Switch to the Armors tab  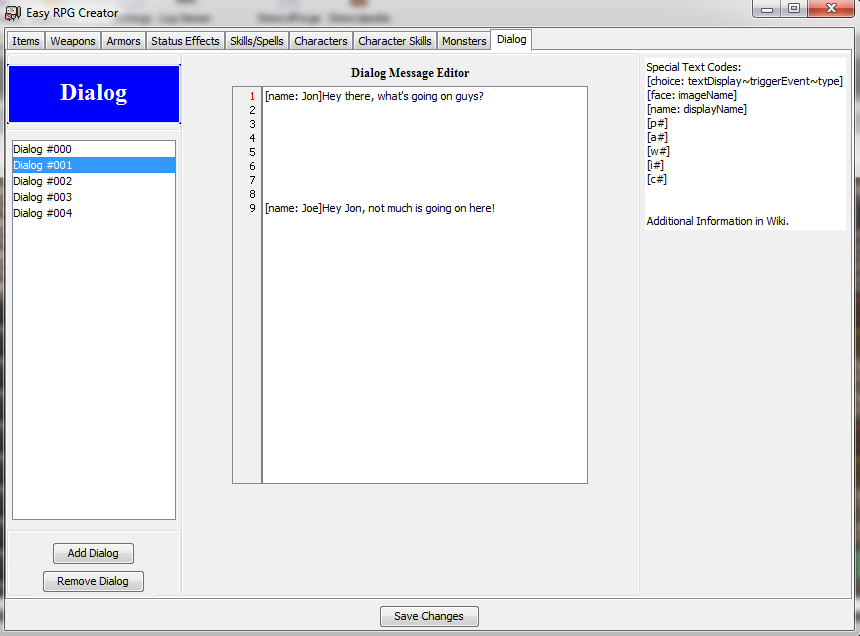[123, 40]
